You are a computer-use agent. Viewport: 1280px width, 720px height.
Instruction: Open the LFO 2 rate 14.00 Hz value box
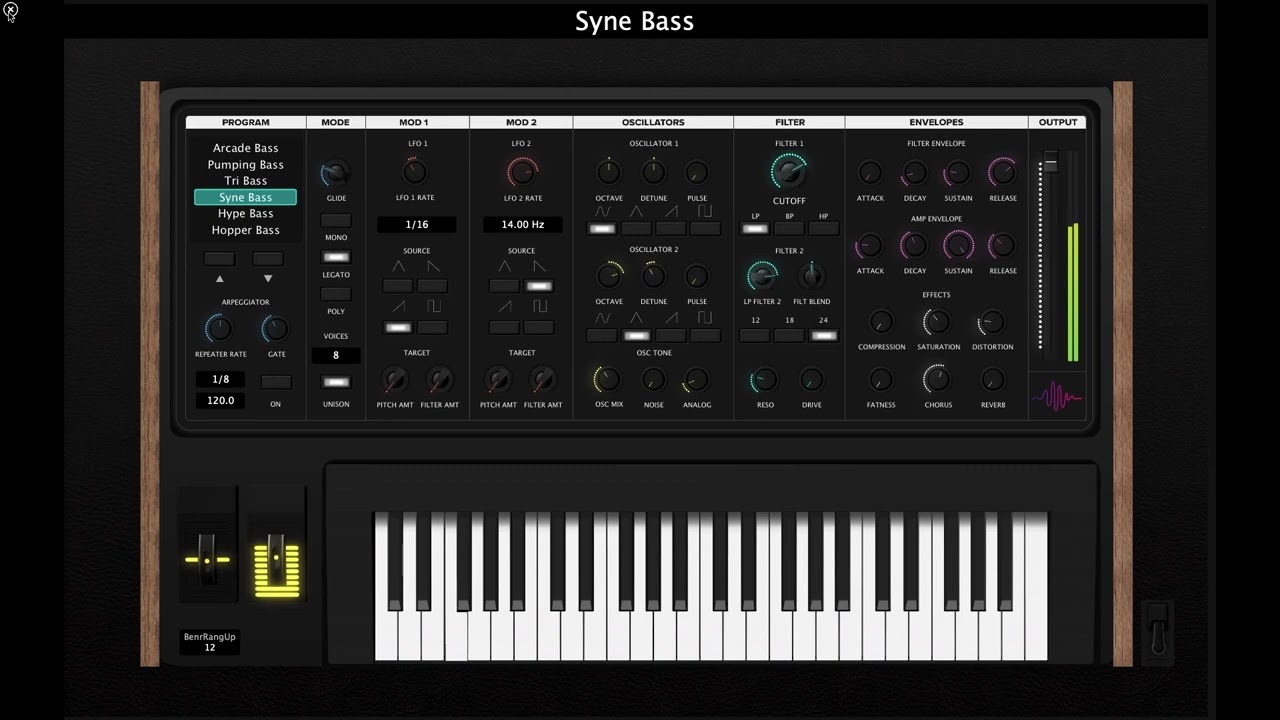(523, 225)
